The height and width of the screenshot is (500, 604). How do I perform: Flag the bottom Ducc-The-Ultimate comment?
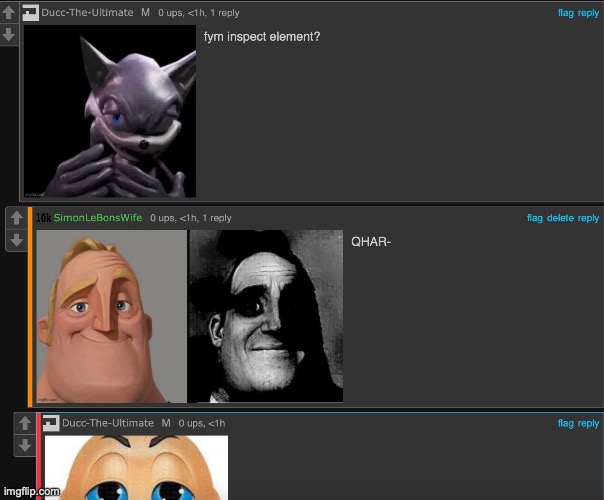(x=565, y=423)
